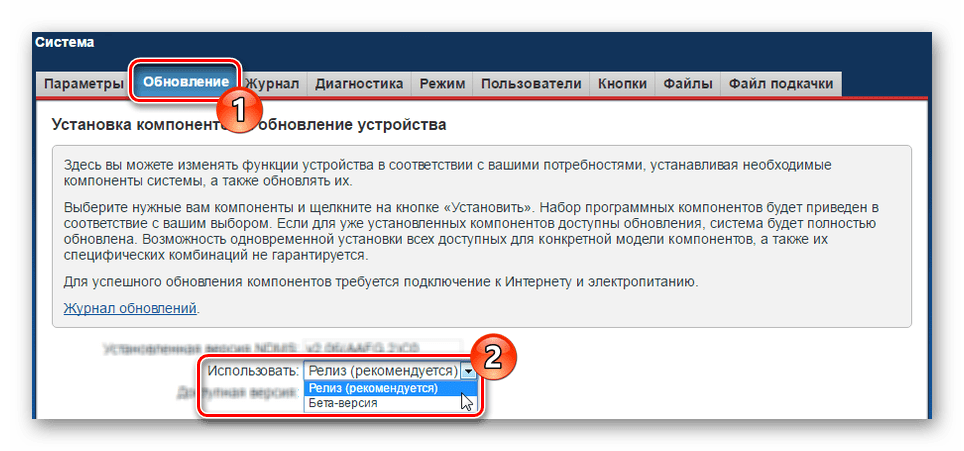Image resolution: width=964 pixels, height=451 pixels.
Task: Switch to the Кнопки tab
Action: point(622,84)
